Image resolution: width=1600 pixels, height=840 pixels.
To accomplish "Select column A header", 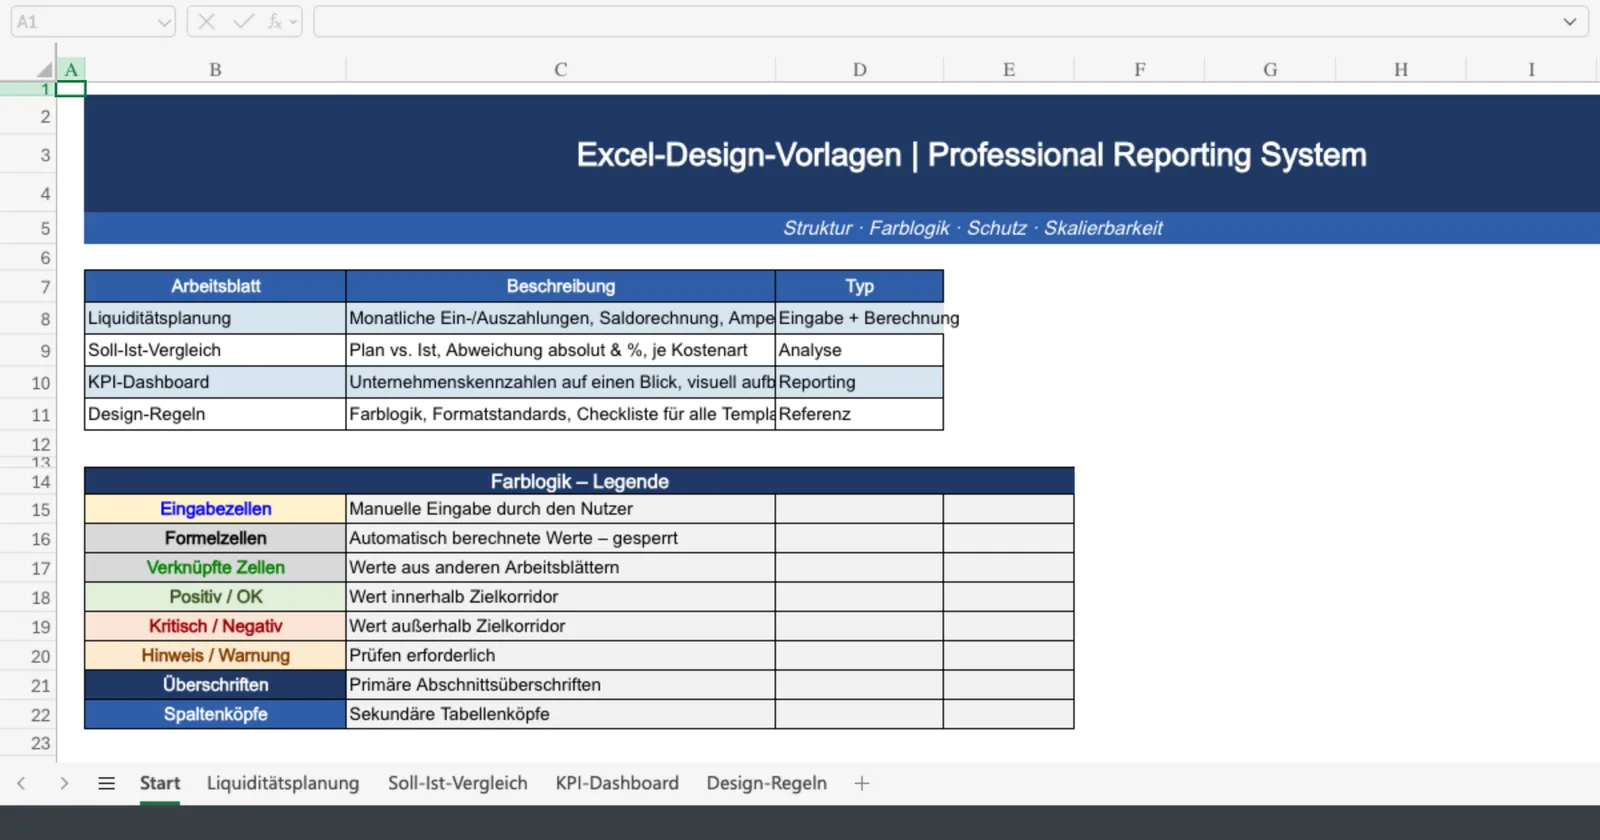I will click(x=71, y=69).
